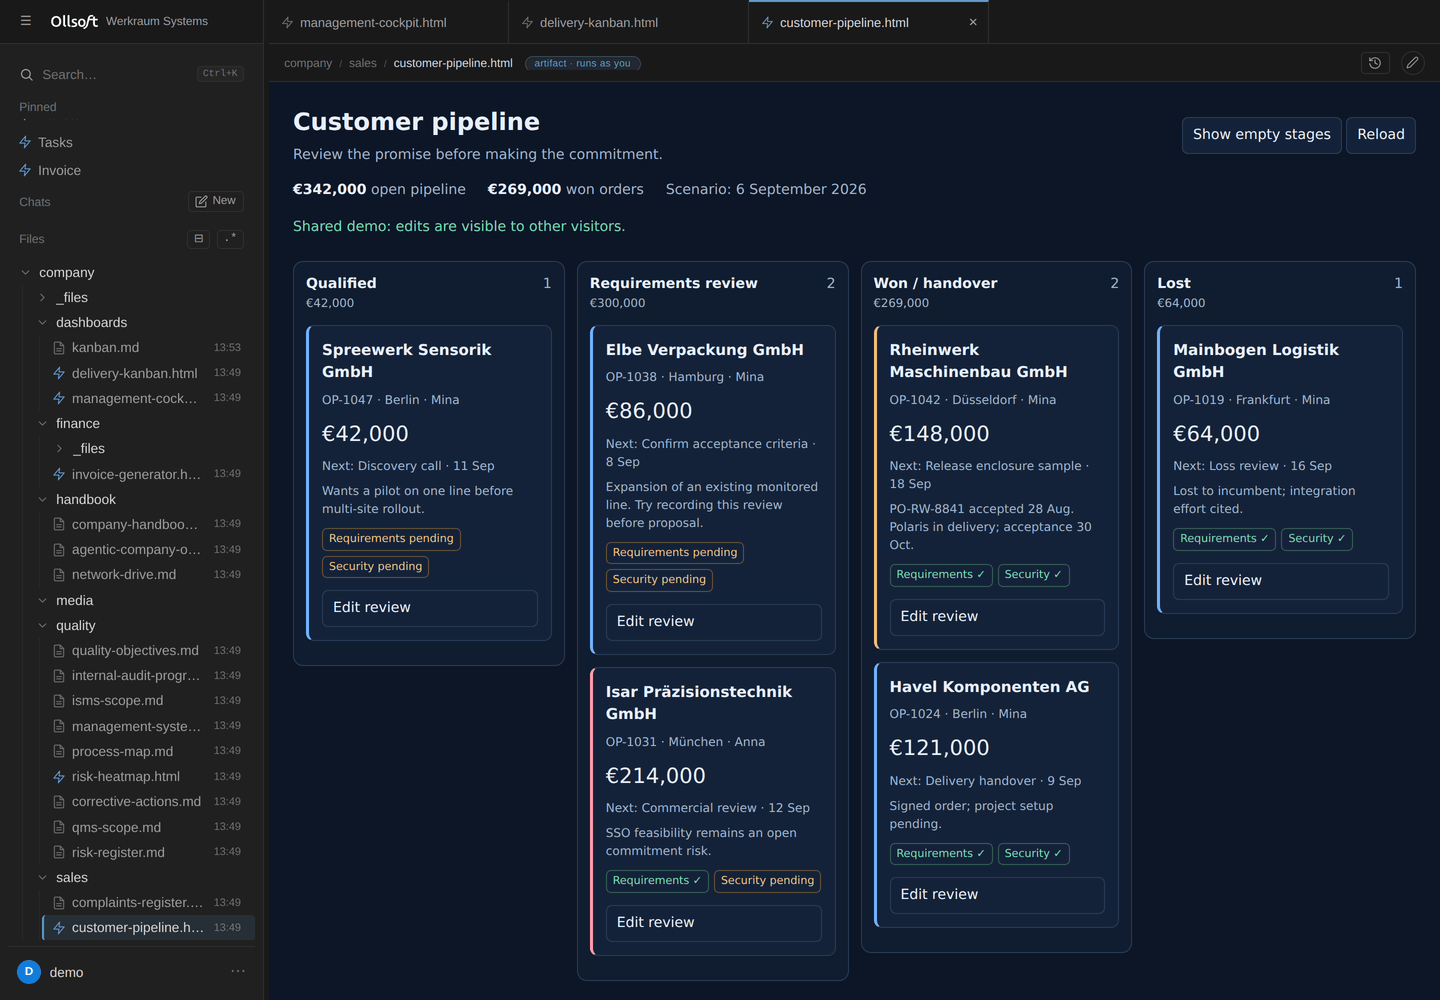The width and height of the screenshot is (1440, 1000).
Task: Click Requirements pending tag on Elbe card
Action: pos(675,553)
